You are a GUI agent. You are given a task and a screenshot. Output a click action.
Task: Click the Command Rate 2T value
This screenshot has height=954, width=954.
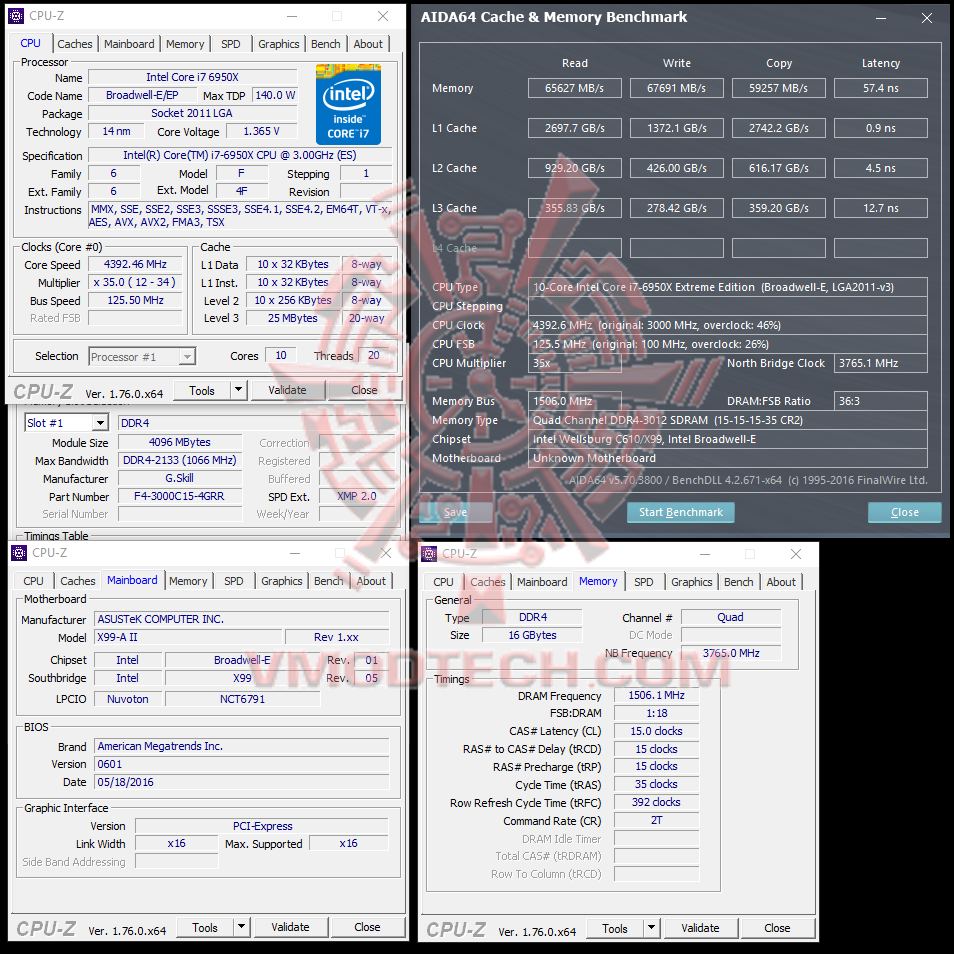pyautogui.click(x=656, y=820)
